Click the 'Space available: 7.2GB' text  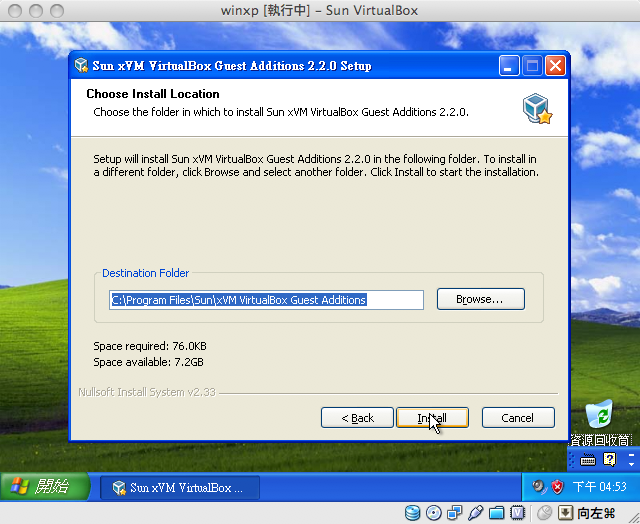(x=148, y=362)
